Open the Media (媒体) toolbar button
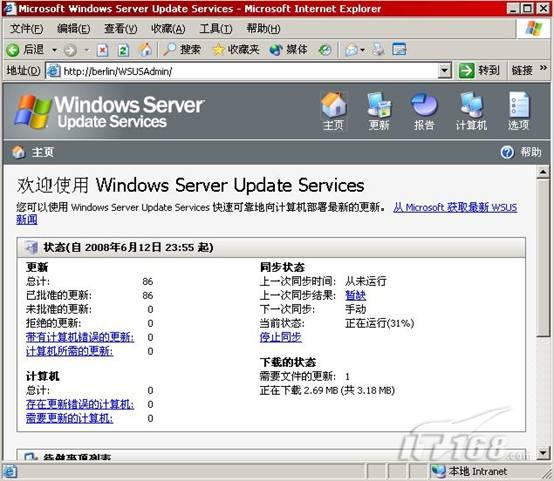Viewport: 554px width, 481px height. pos(288,49)
